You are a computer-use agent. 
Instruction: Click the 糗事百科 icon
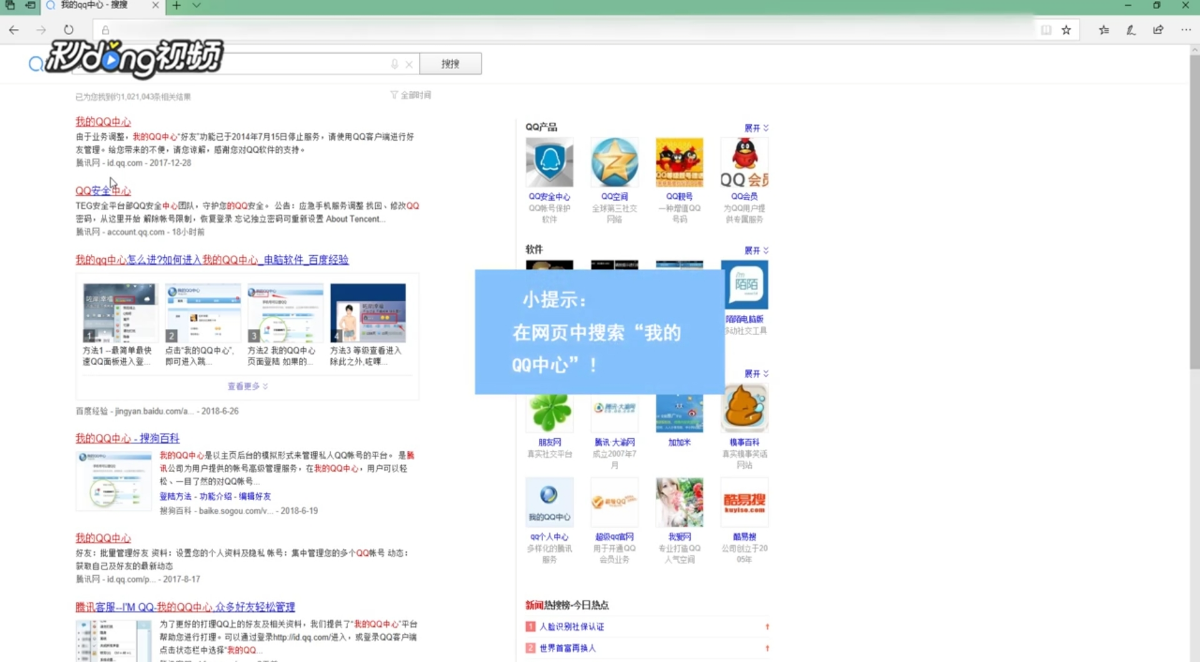745,408
